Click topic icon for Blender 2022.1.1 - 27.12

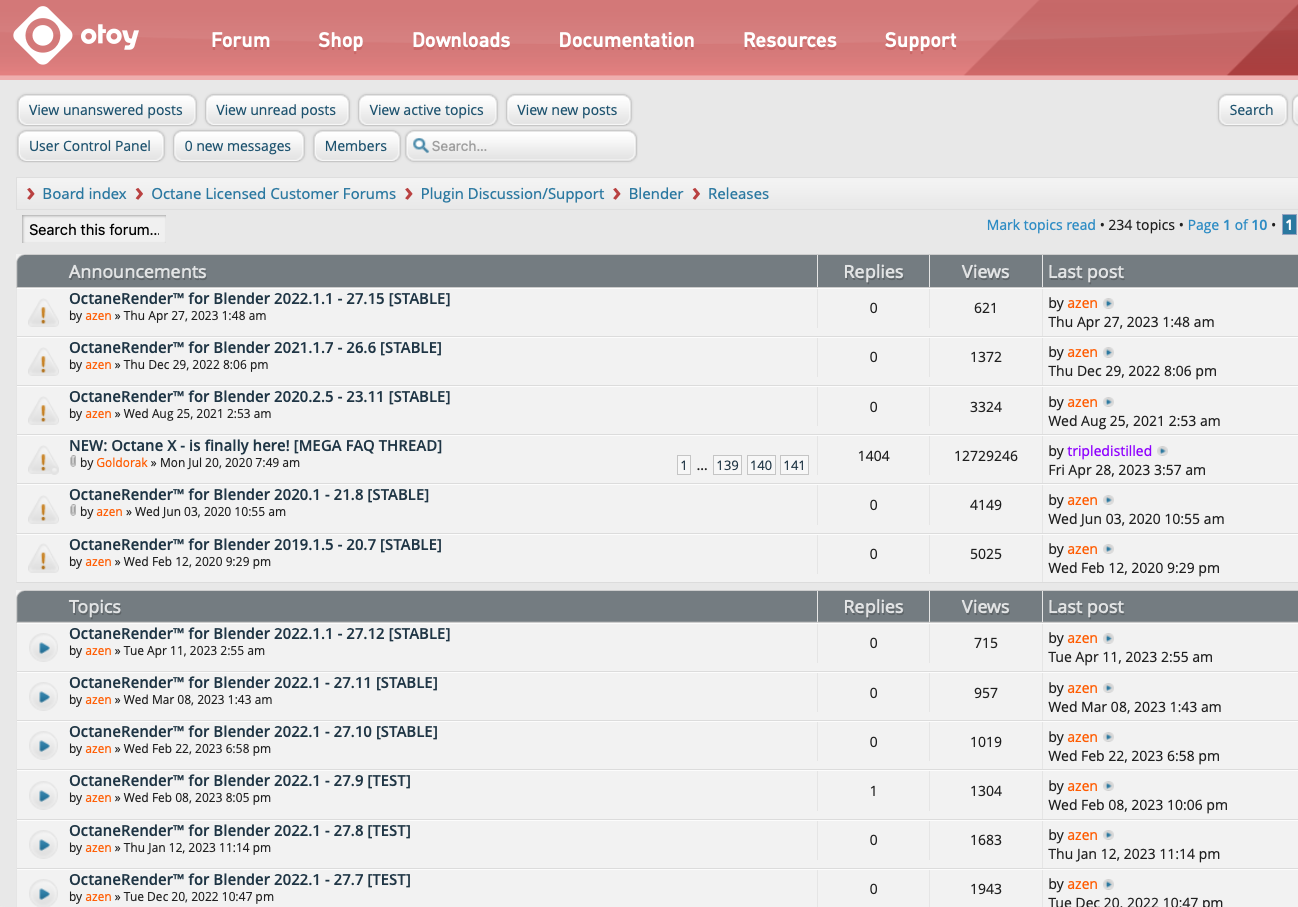(x=42, y=648)
